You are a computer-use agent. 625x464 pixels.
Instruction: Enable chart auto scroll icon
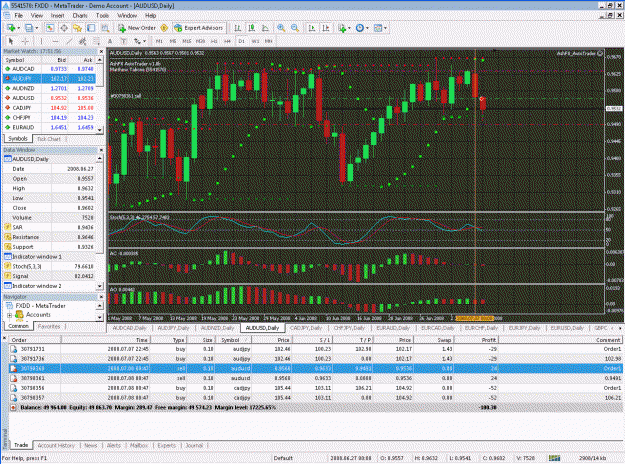(312, 28)
